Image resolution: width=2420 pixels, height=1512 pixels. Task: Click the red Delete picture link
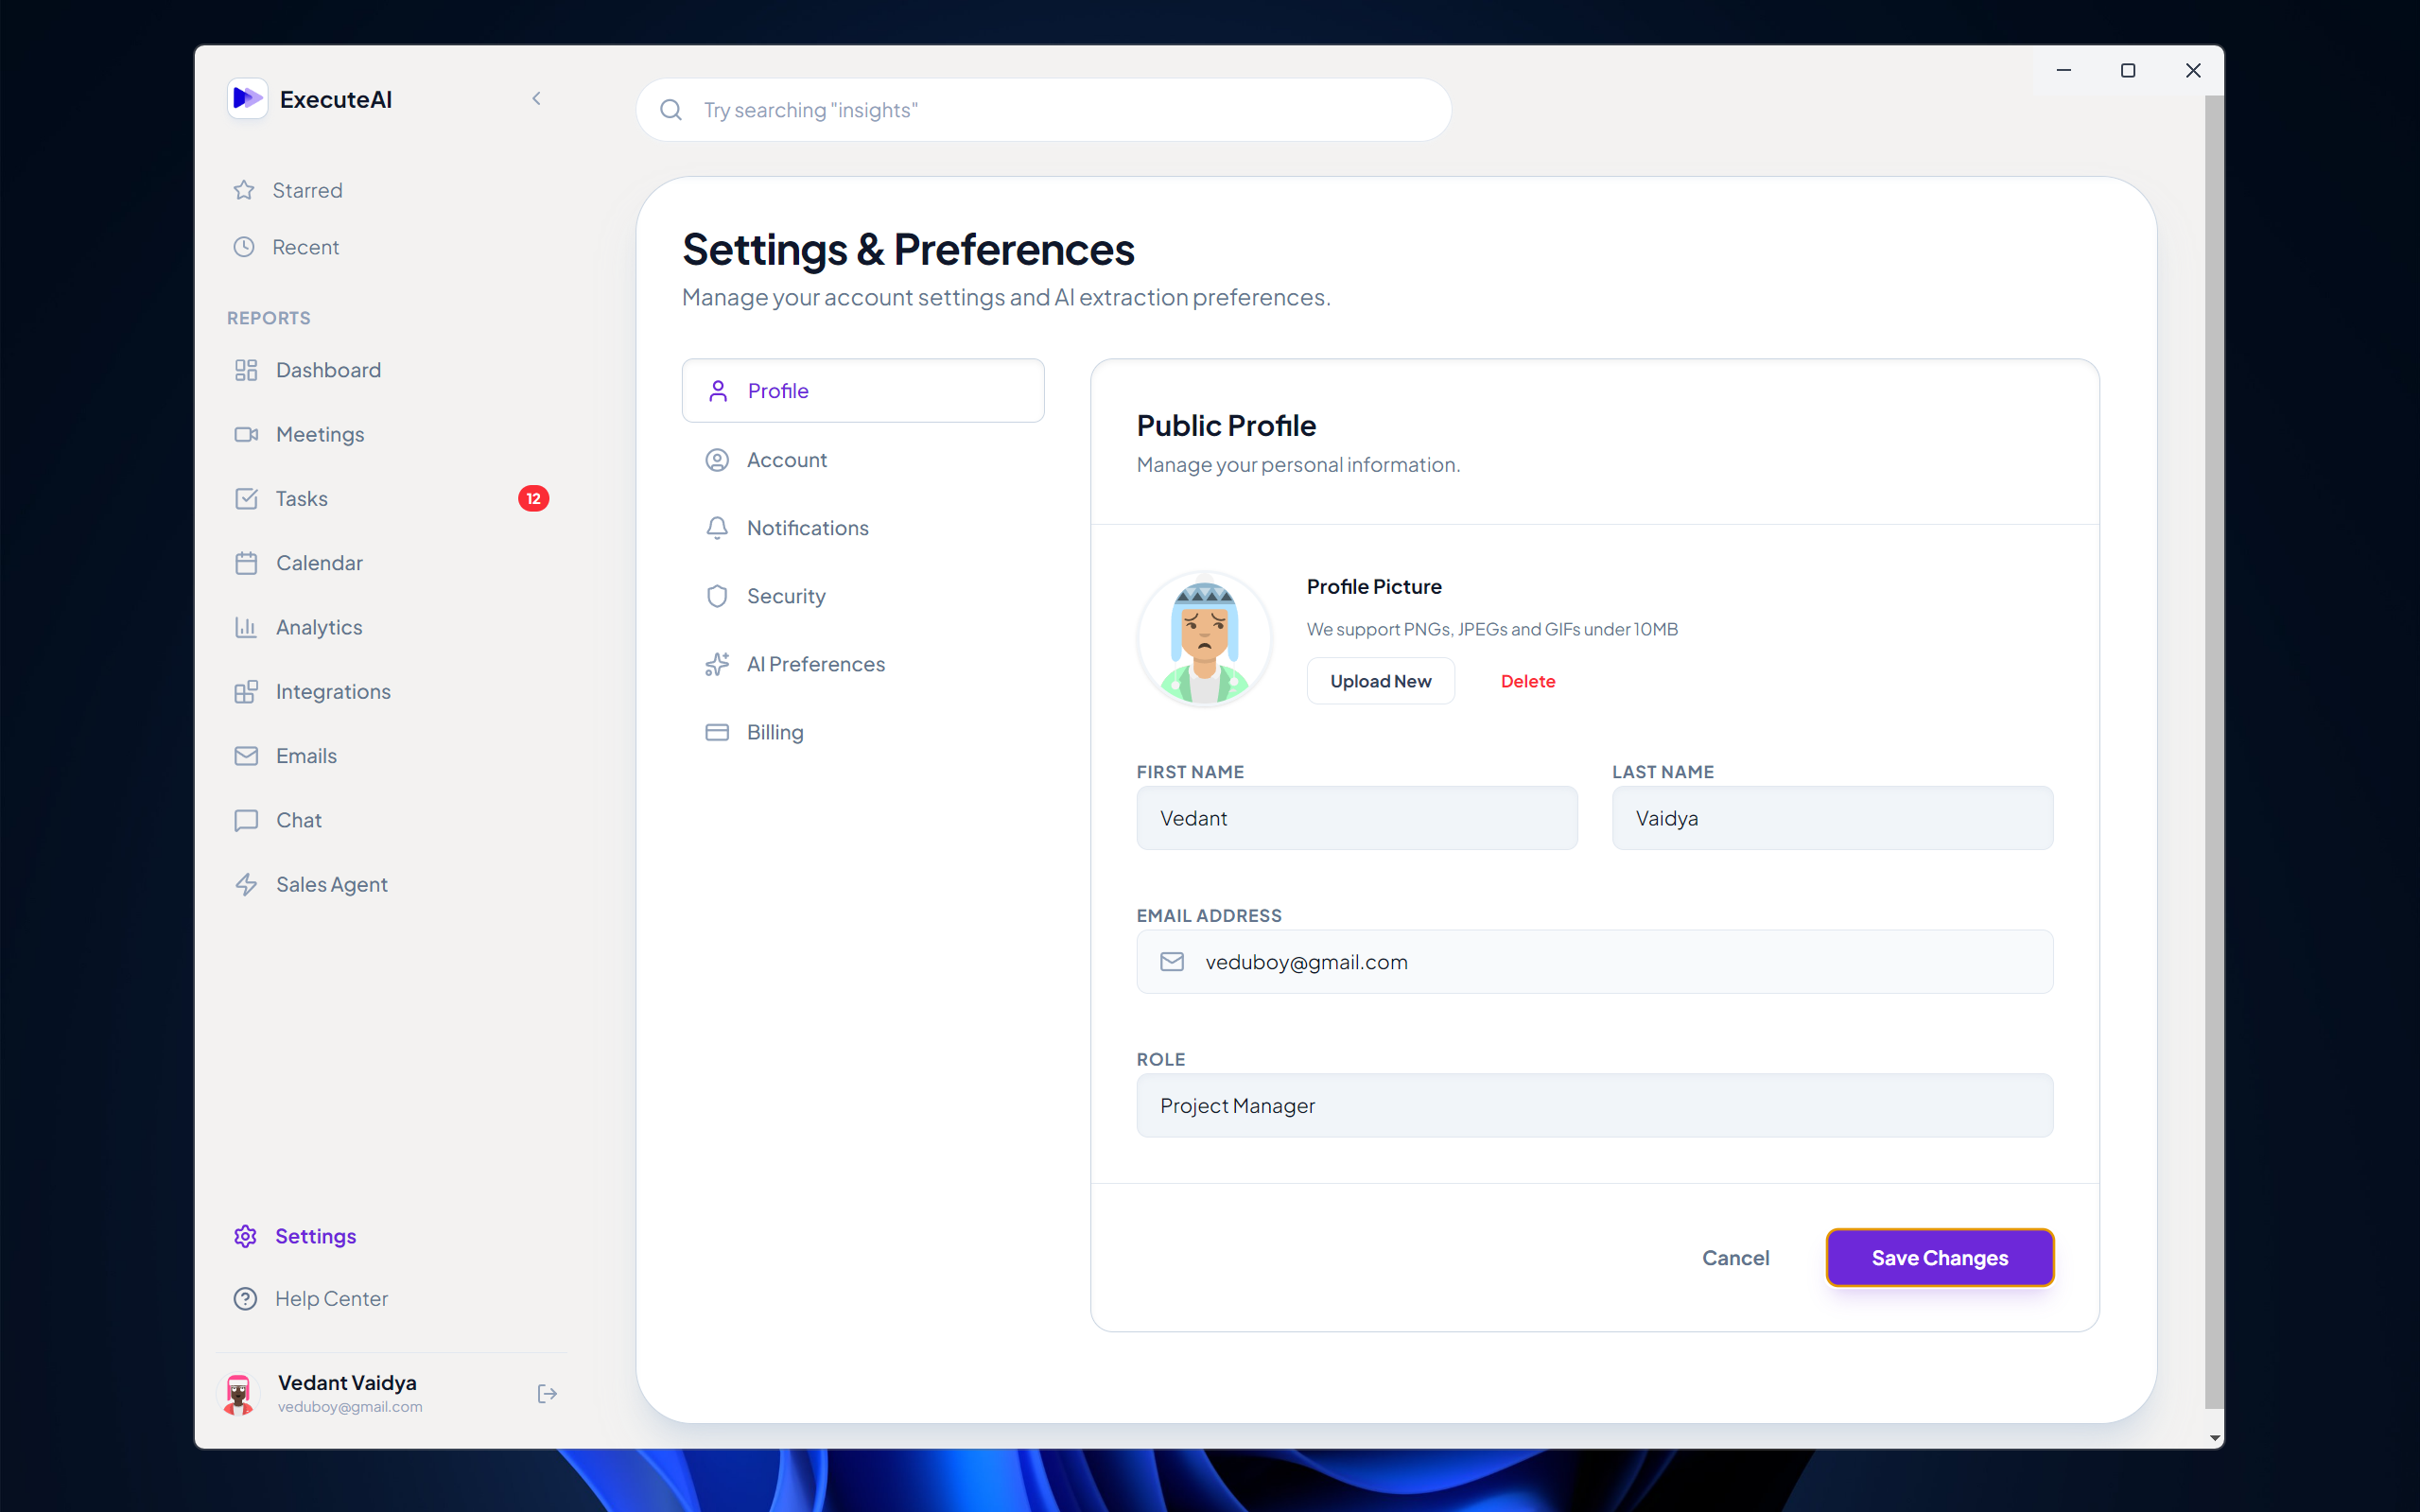(x=1527, y=681)
